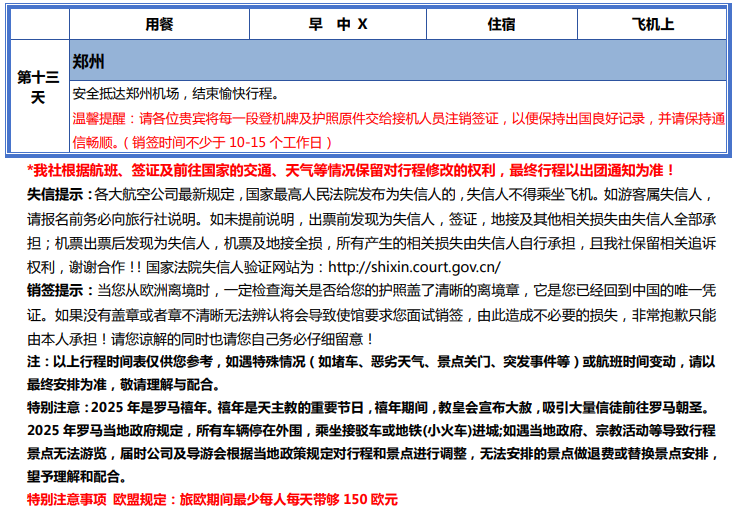This screenshot has width=740, height=510.
Task: Click the 第十三天 day label cell
Action: (x=38, y=87)
